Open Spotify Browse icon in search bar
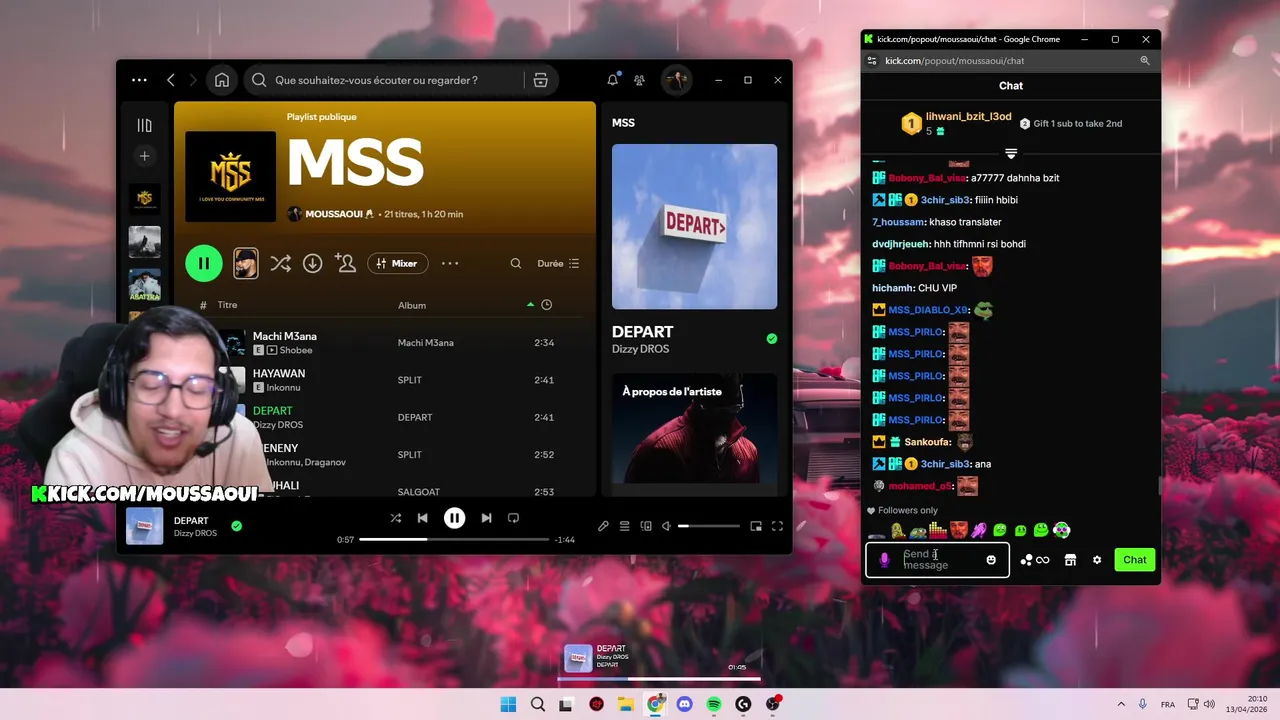 [541, 80]
